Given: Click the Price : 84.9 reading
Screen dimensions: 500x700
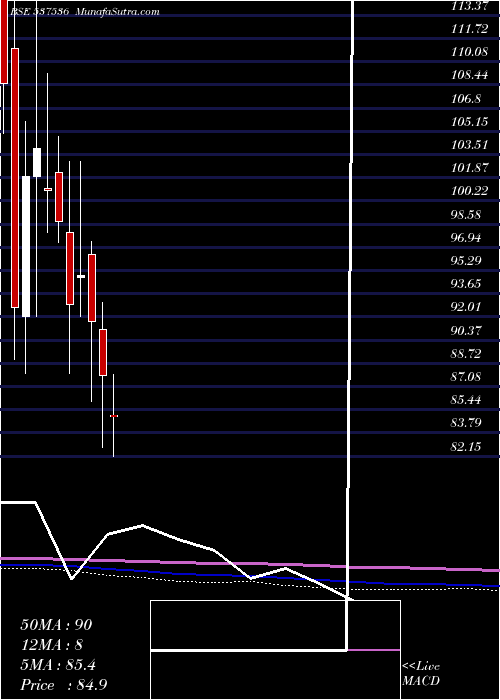Looking at the screenshot, I should [x=63, y=685].
